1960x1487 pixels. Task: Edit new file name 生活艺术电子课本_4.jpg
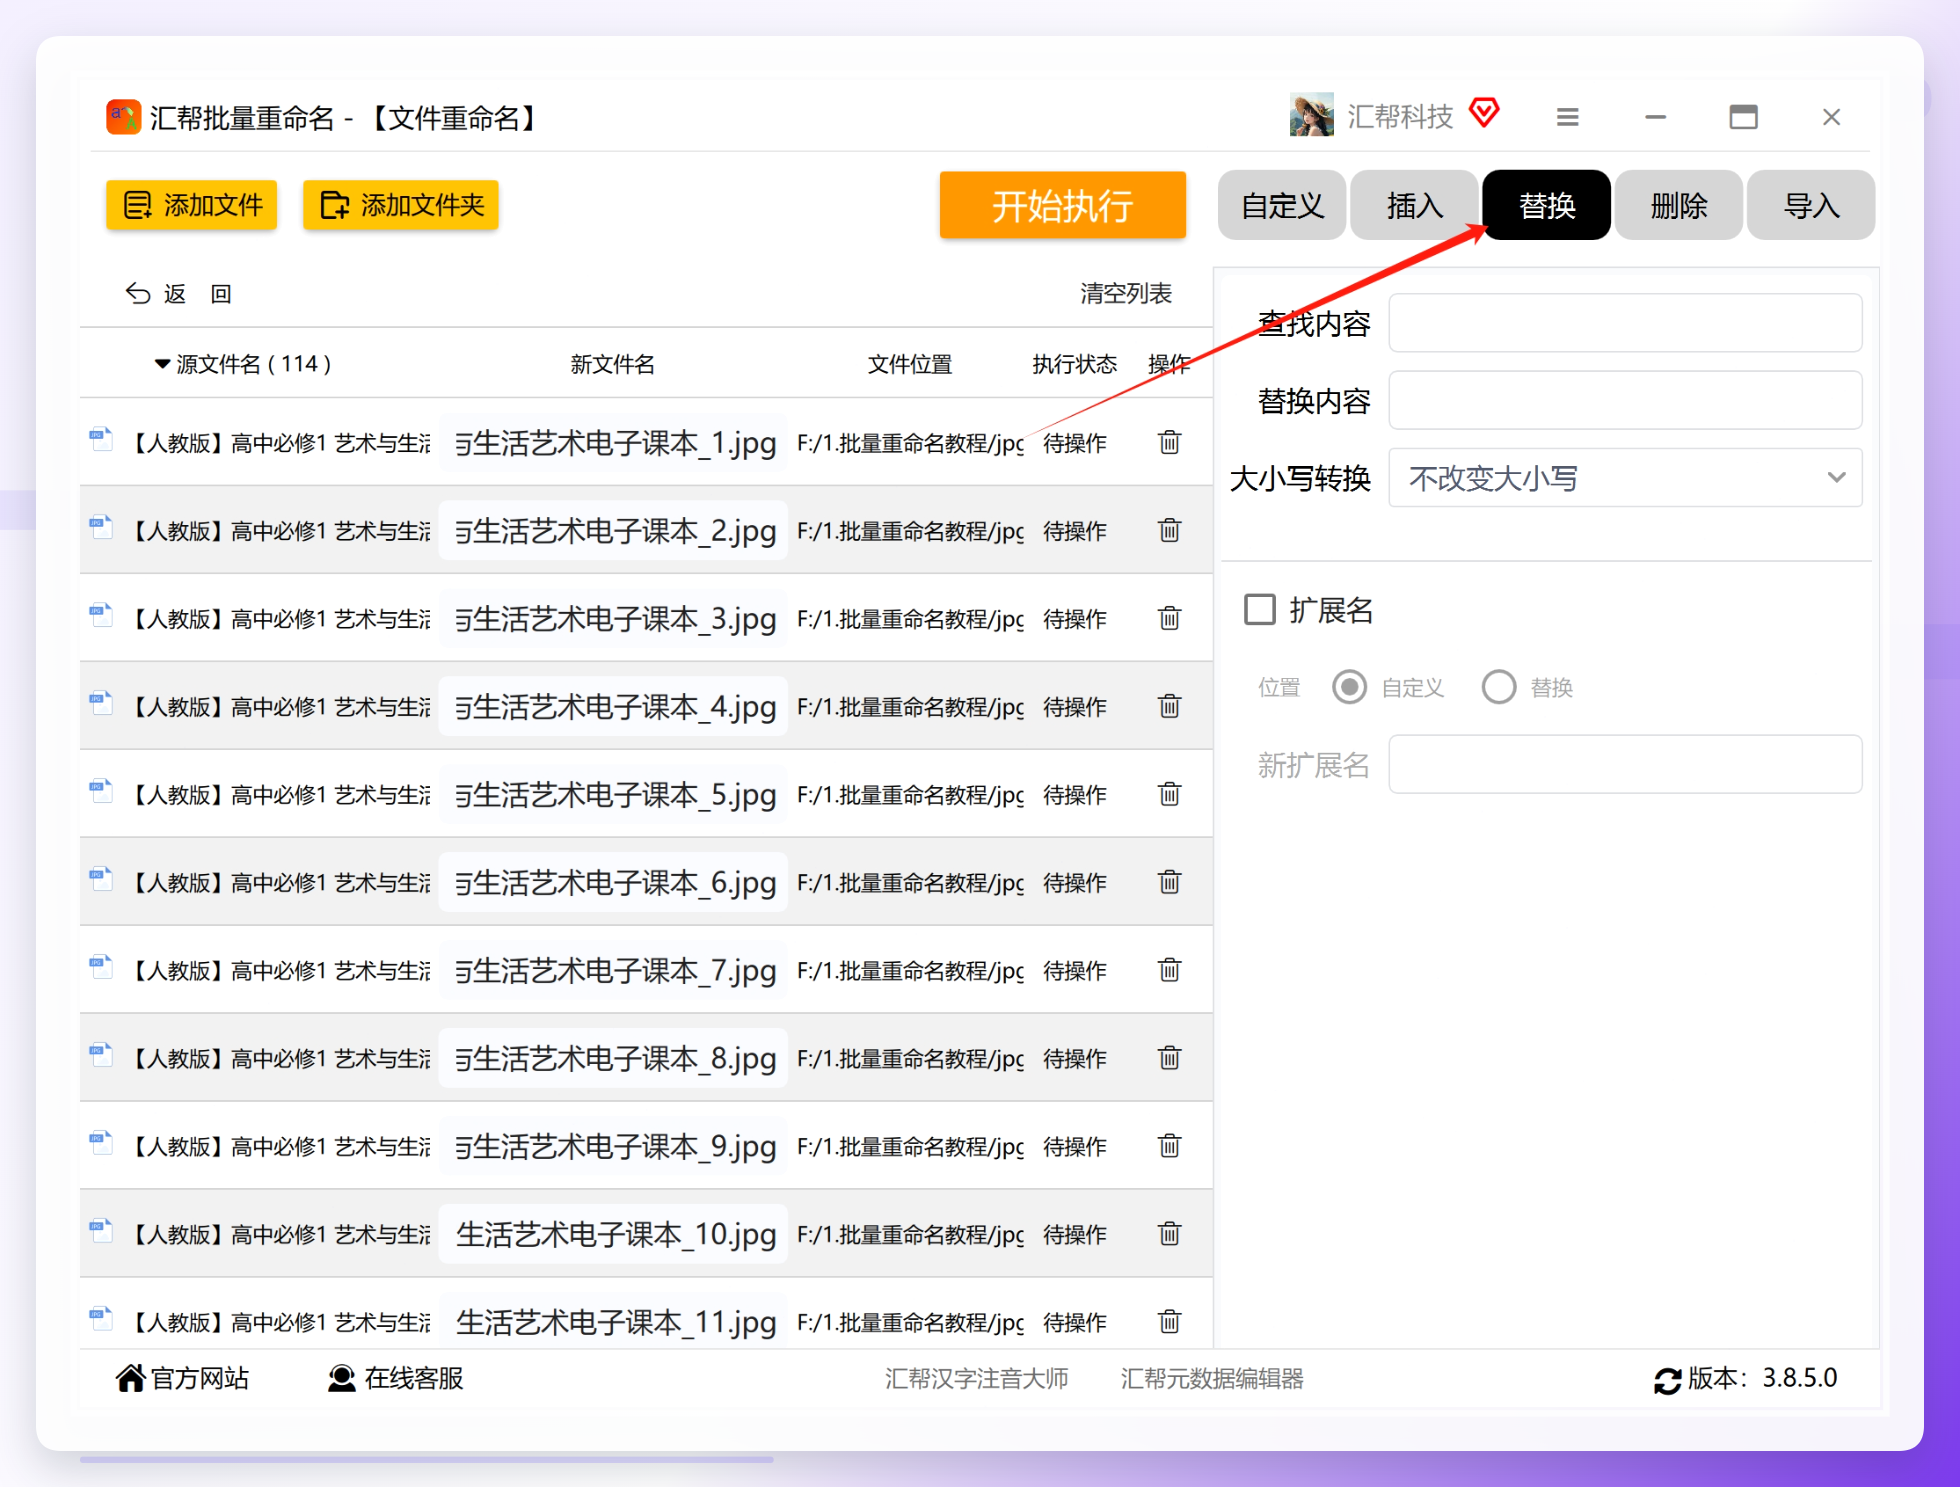pyautogui.click(x=614, y=706)
